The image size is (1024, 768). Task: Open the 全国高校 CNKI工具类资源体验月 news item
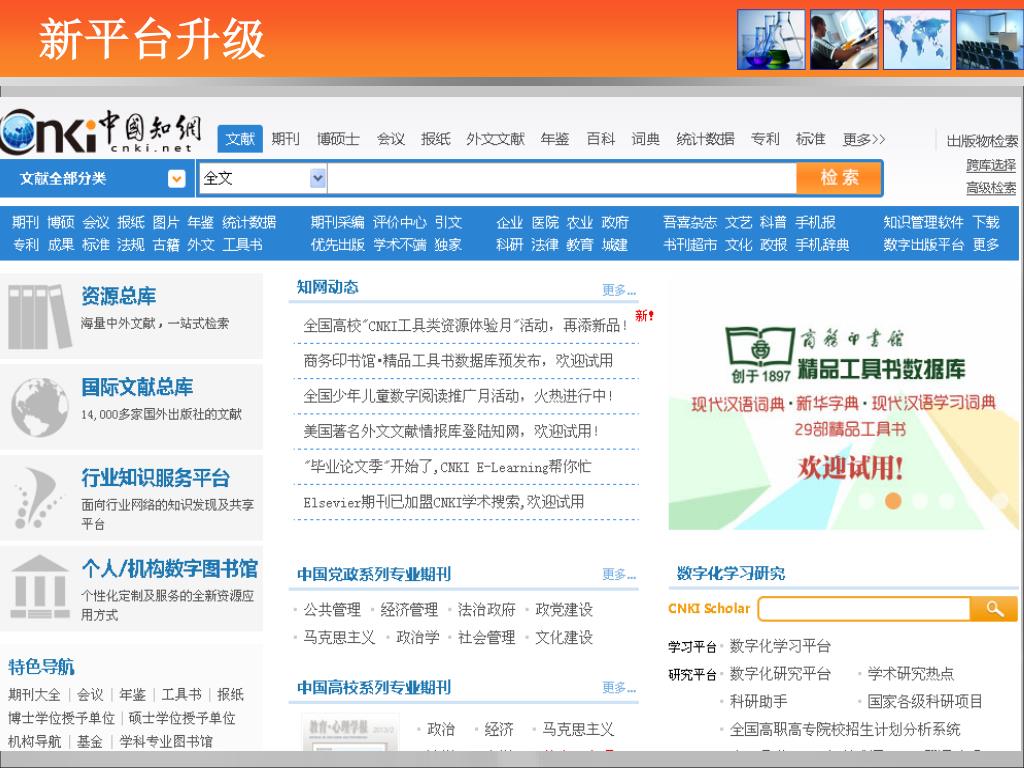465,325
